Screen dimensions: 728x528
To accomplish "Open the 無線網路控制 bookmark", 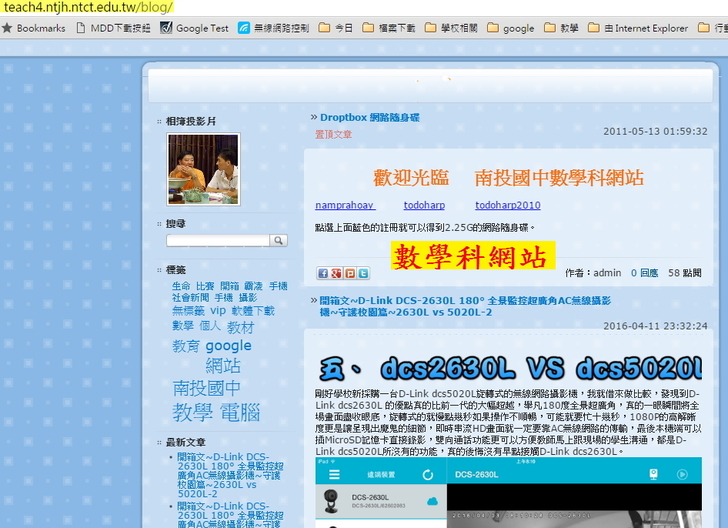I will point(273,28).
